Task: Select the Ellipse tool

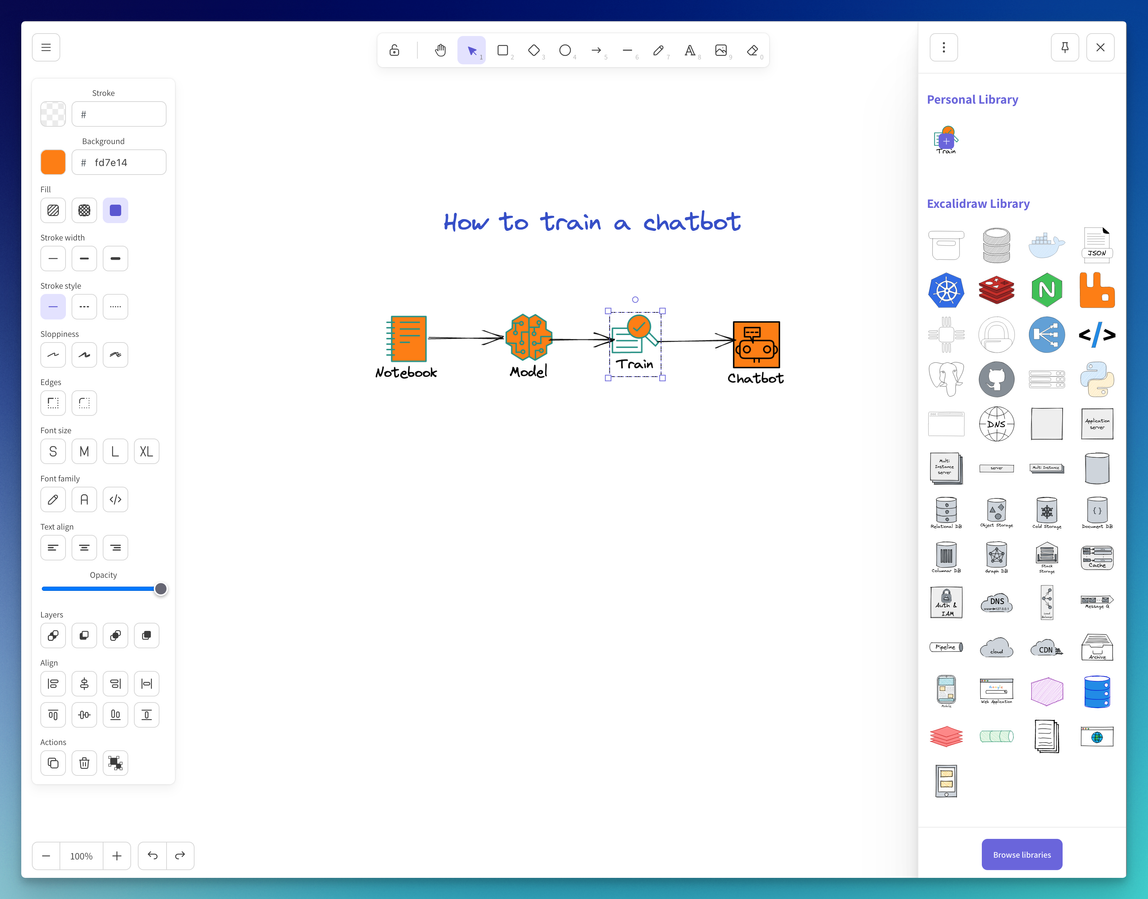Action: (x=565, y=51)
